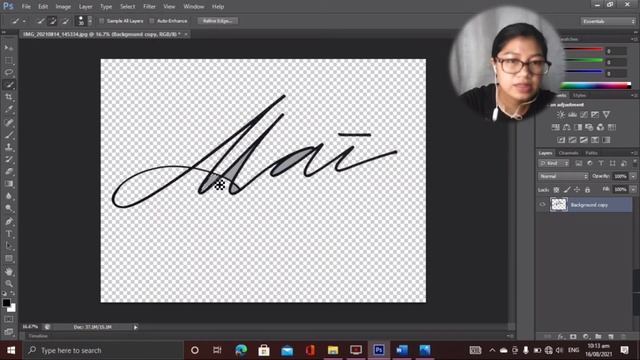Open the Normal blend mode dropdown
Viewport: 640px width, 360px height.
[x=563, y=176]
